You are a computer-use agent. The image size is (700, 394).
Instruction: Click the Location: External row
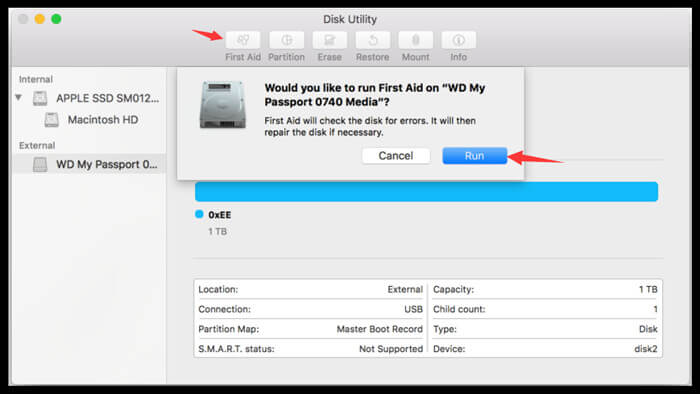(310, 289)
